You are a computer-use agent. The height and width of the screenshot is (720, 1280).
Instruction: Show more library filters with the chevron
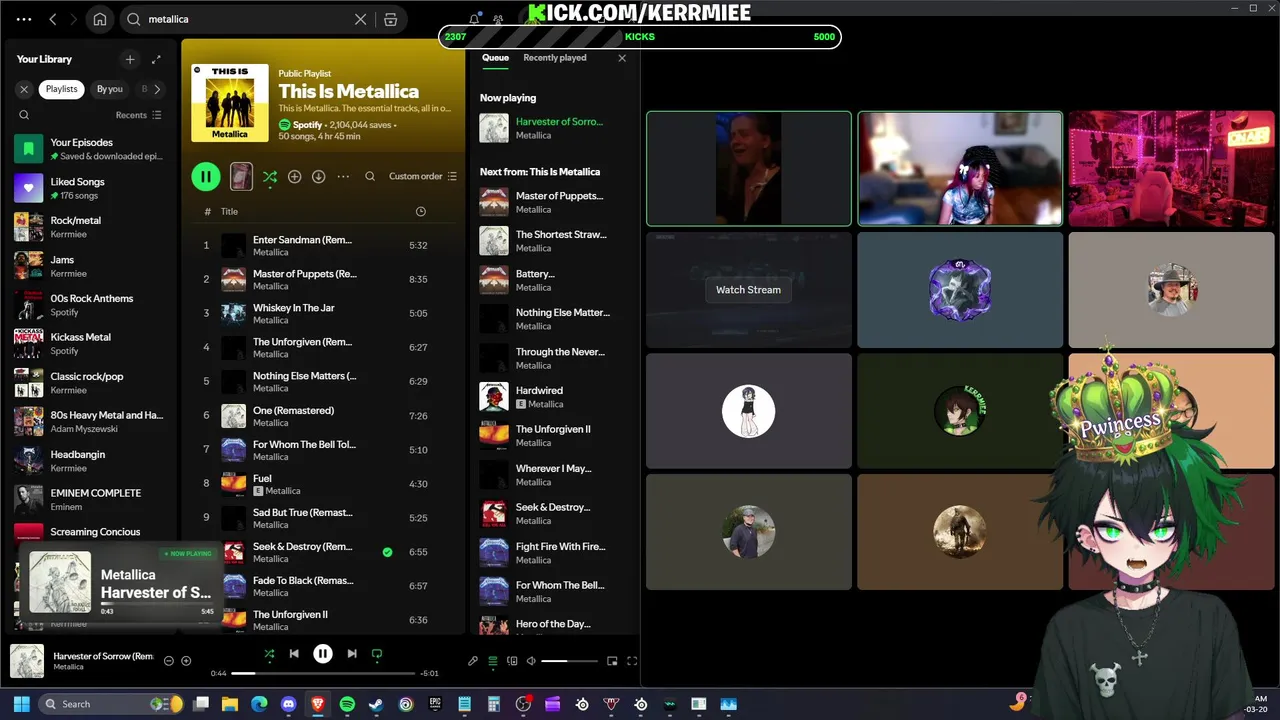click(157, 89)
